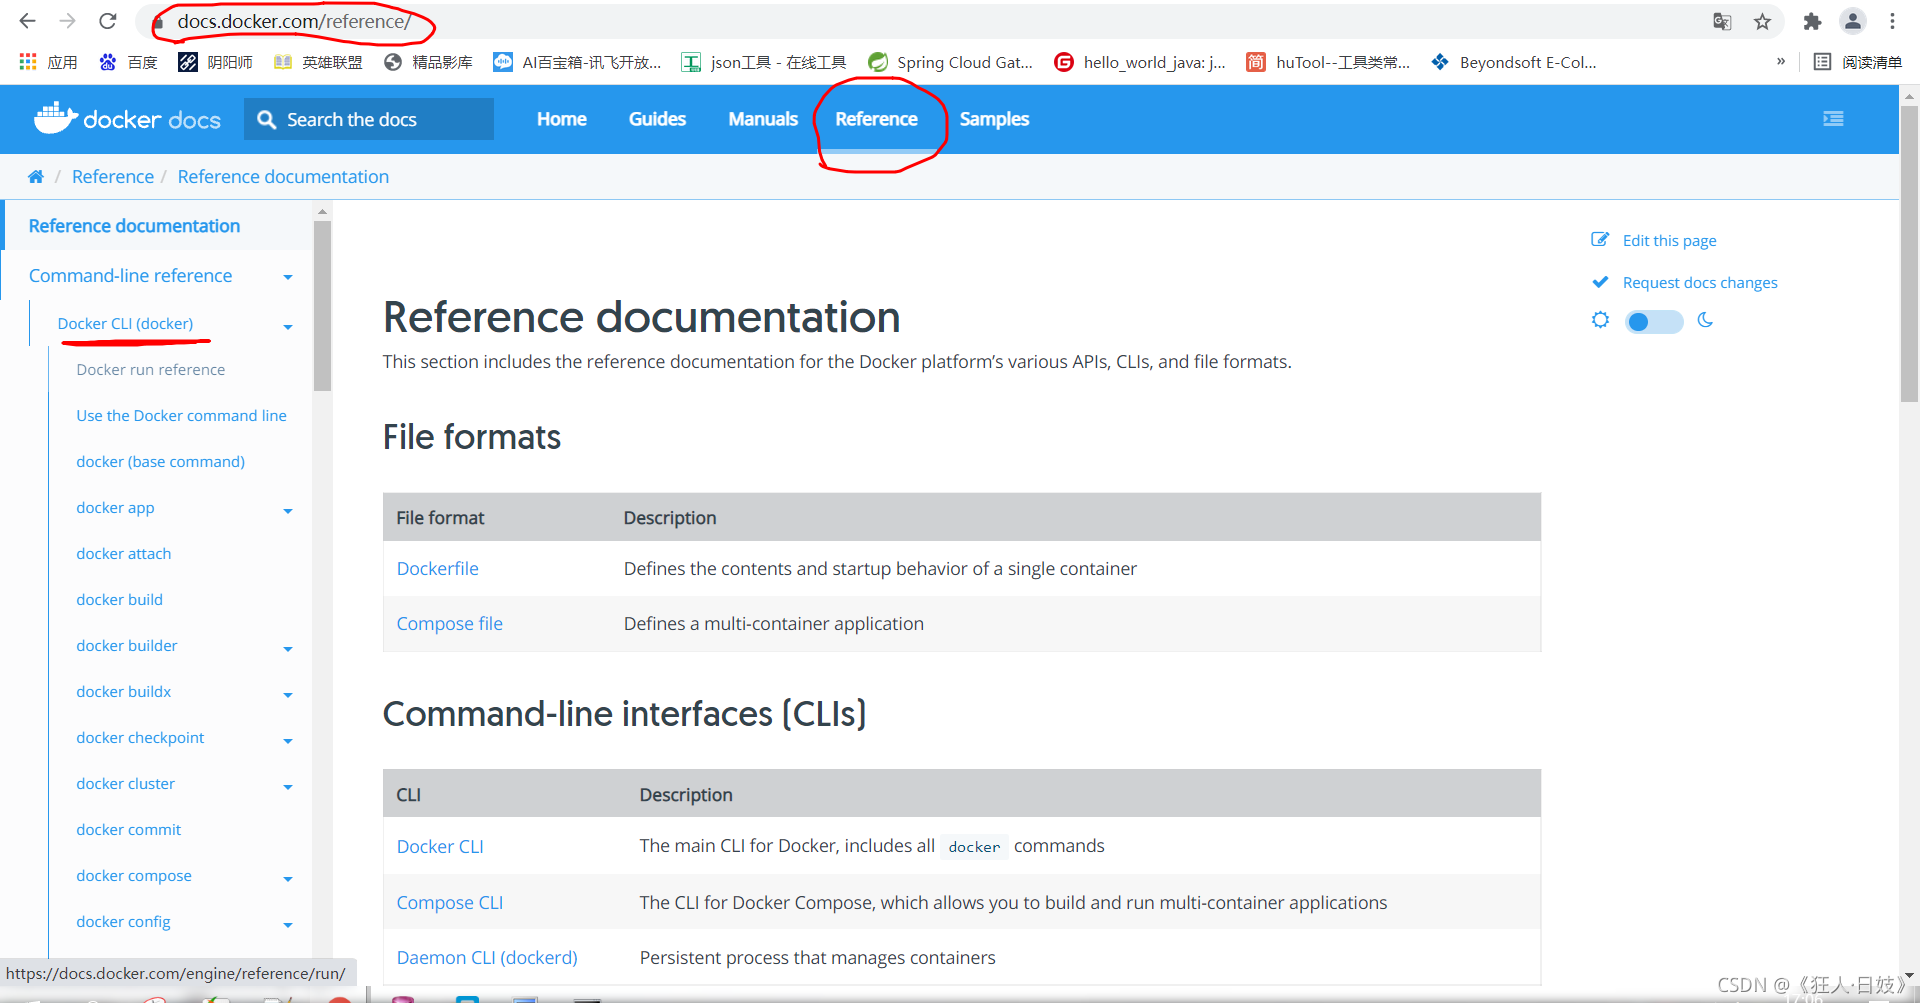Expand the docker cluster submenu arrow
This screenshot has width=1920, height=1003.
click(288, 787)
